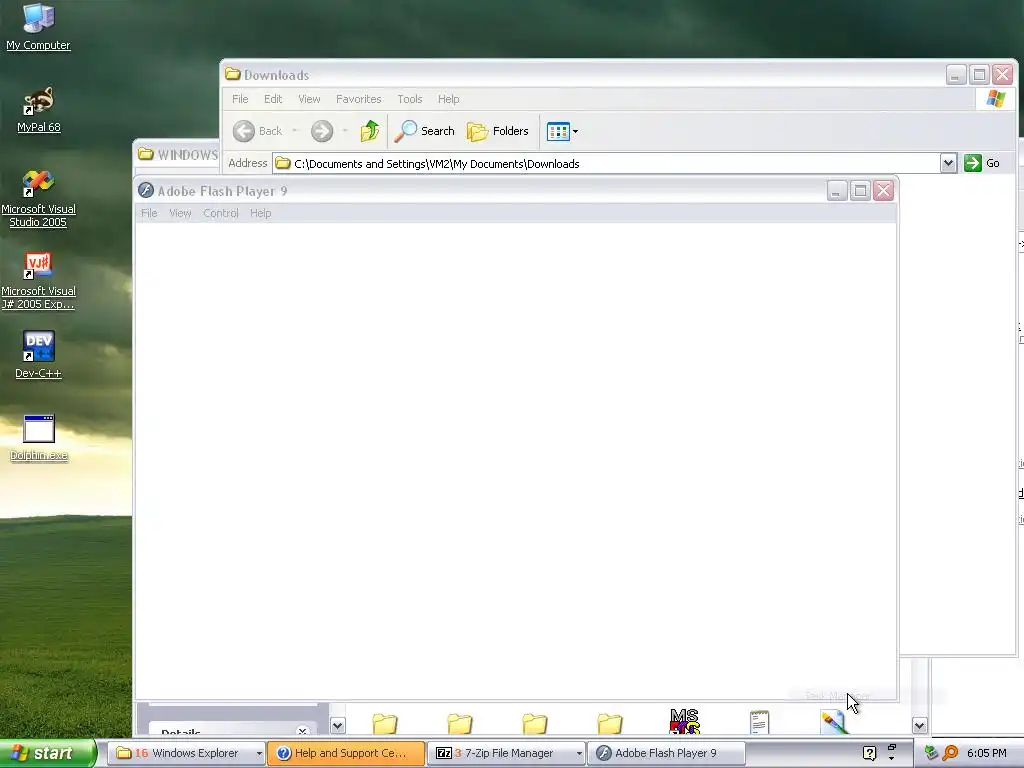
Task: Minimize the Downloads window
Action: pos(956,74)
